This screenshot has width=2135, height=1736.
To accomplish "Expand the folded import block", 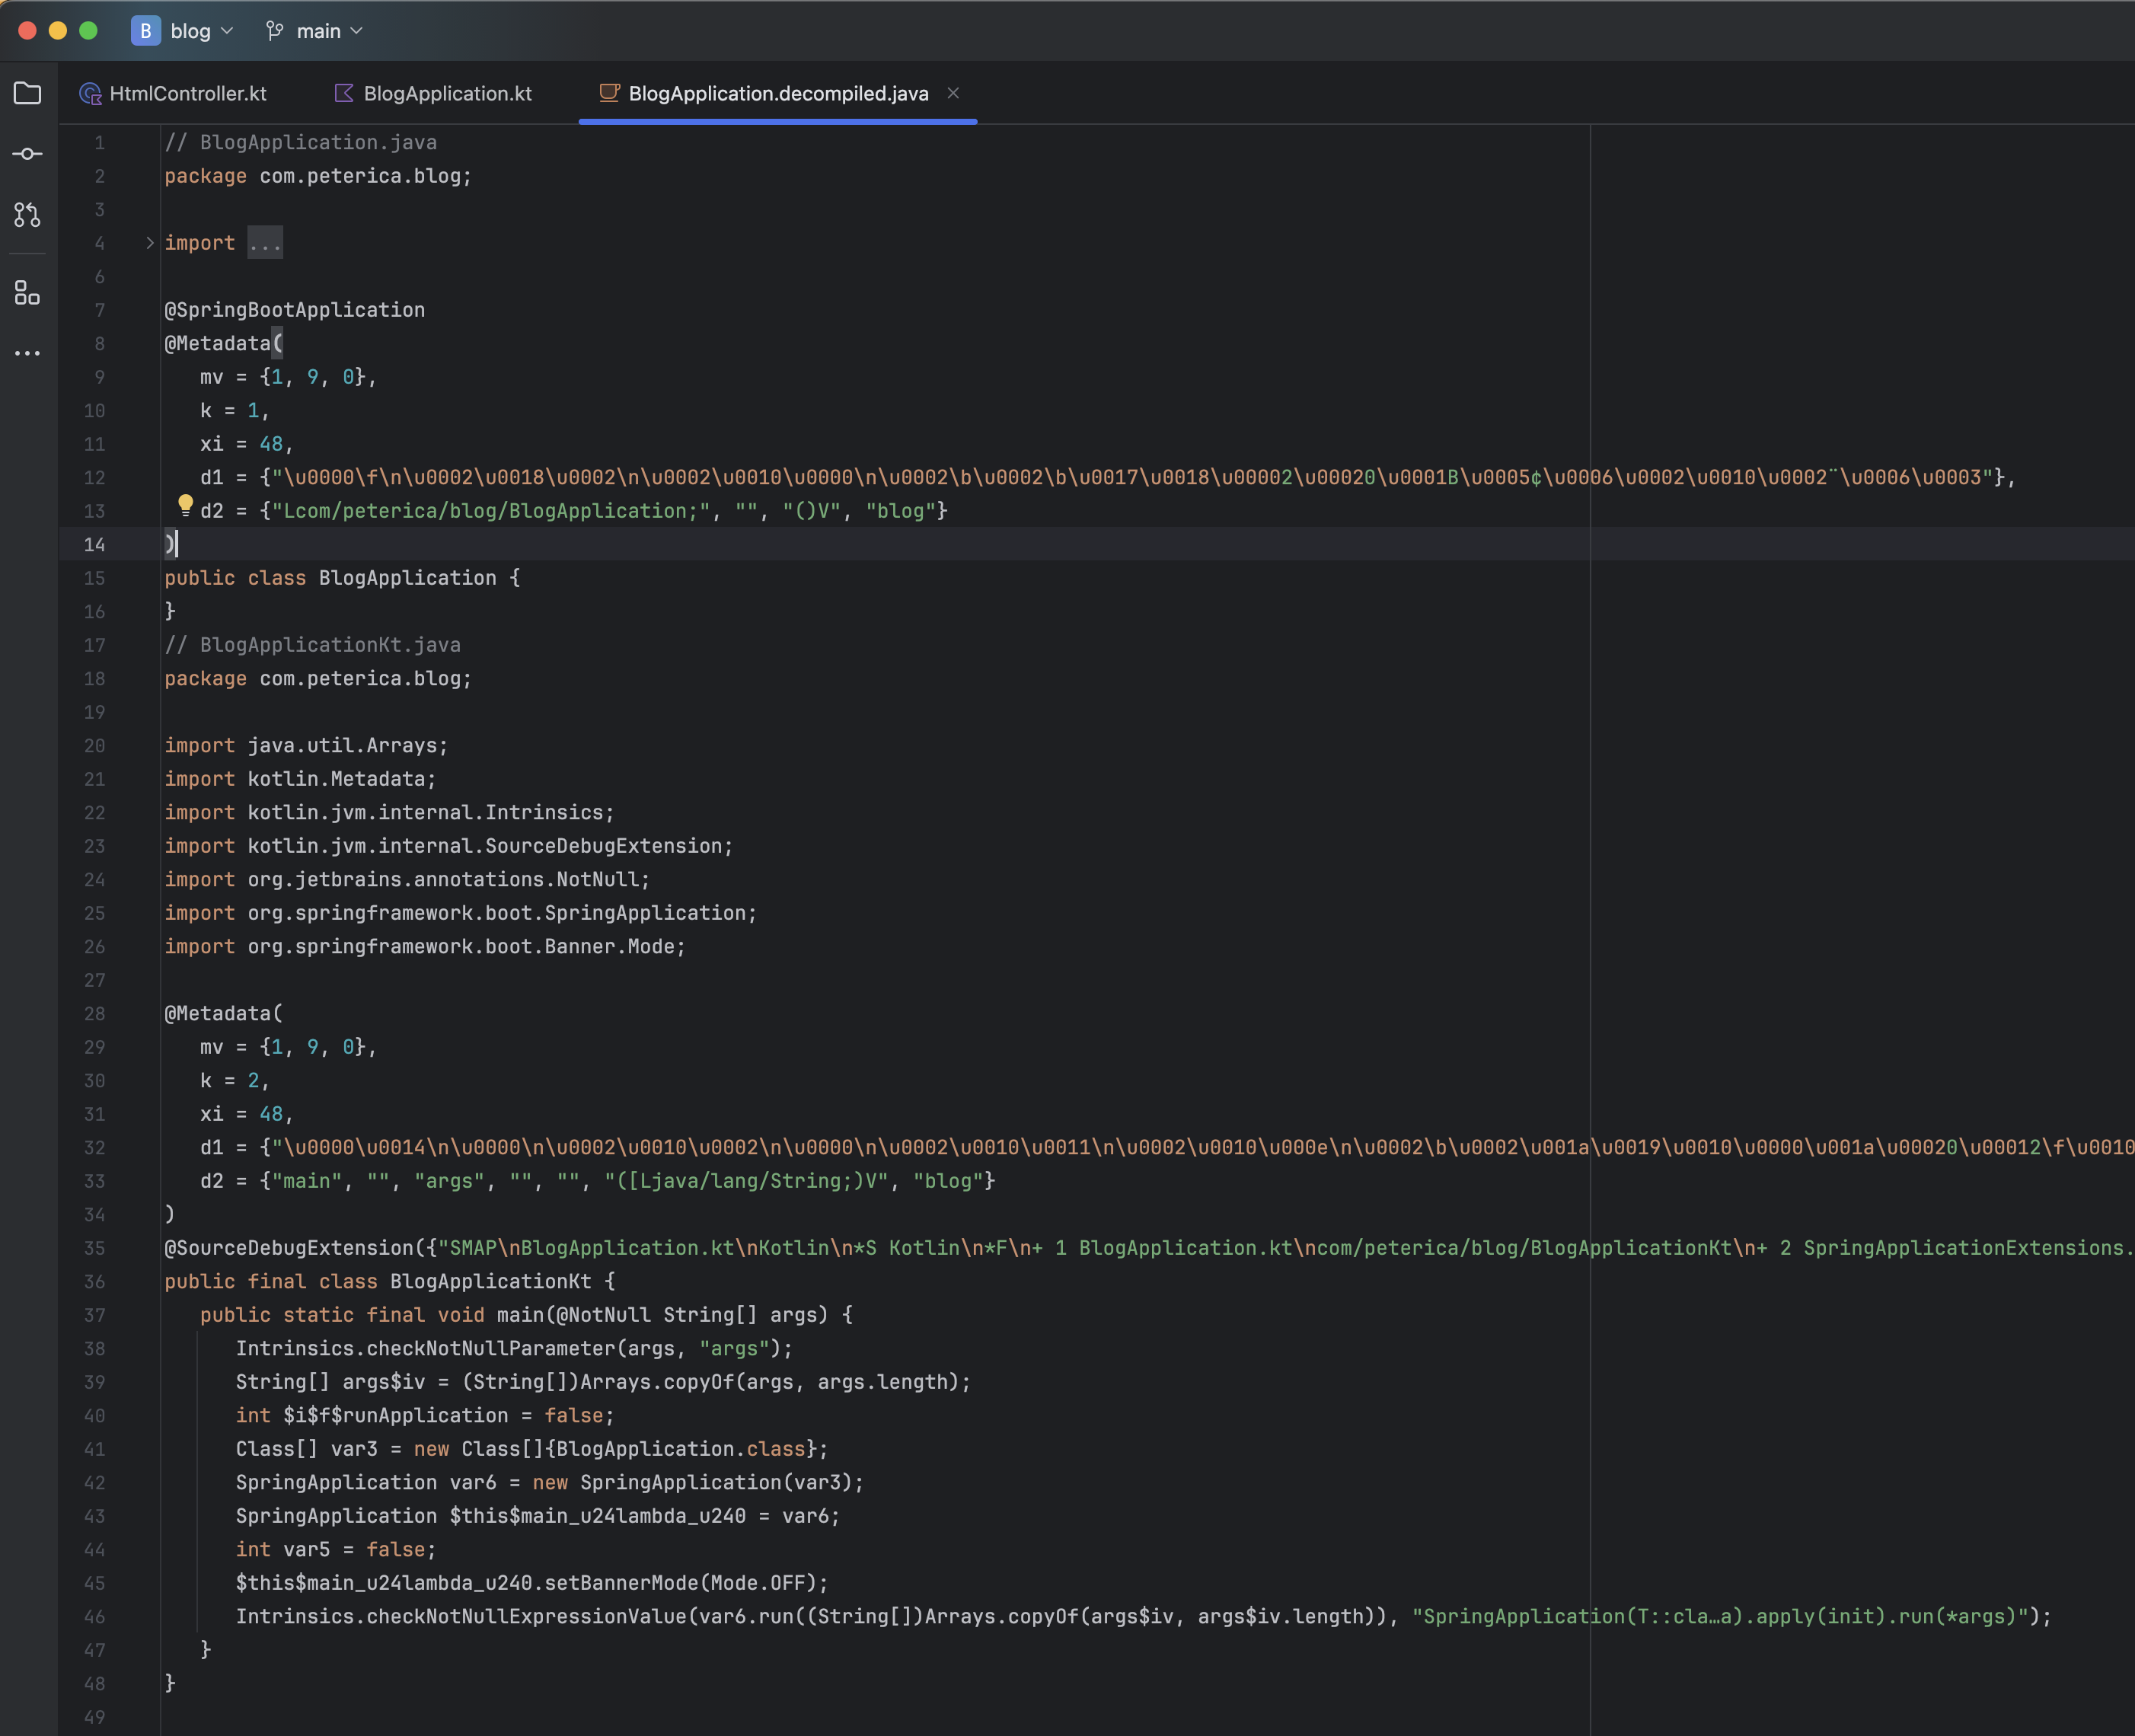I will (x=149, y=243).
